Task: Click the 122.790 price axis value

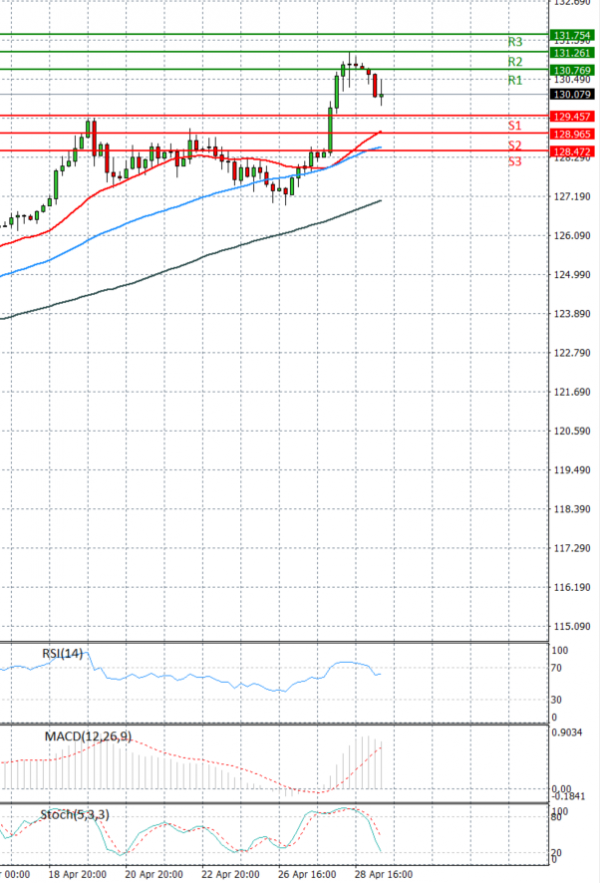Action: [x=572, y=353]
